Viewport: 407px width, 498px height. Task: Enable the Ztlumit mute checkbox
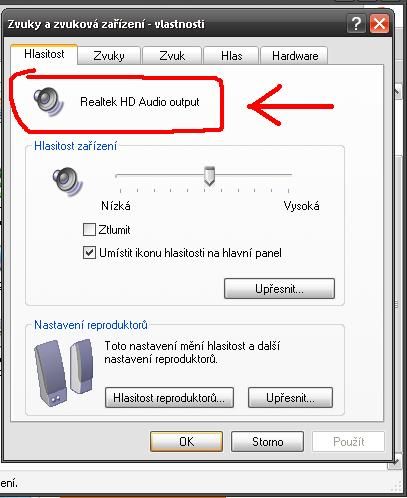coord(89,230)
